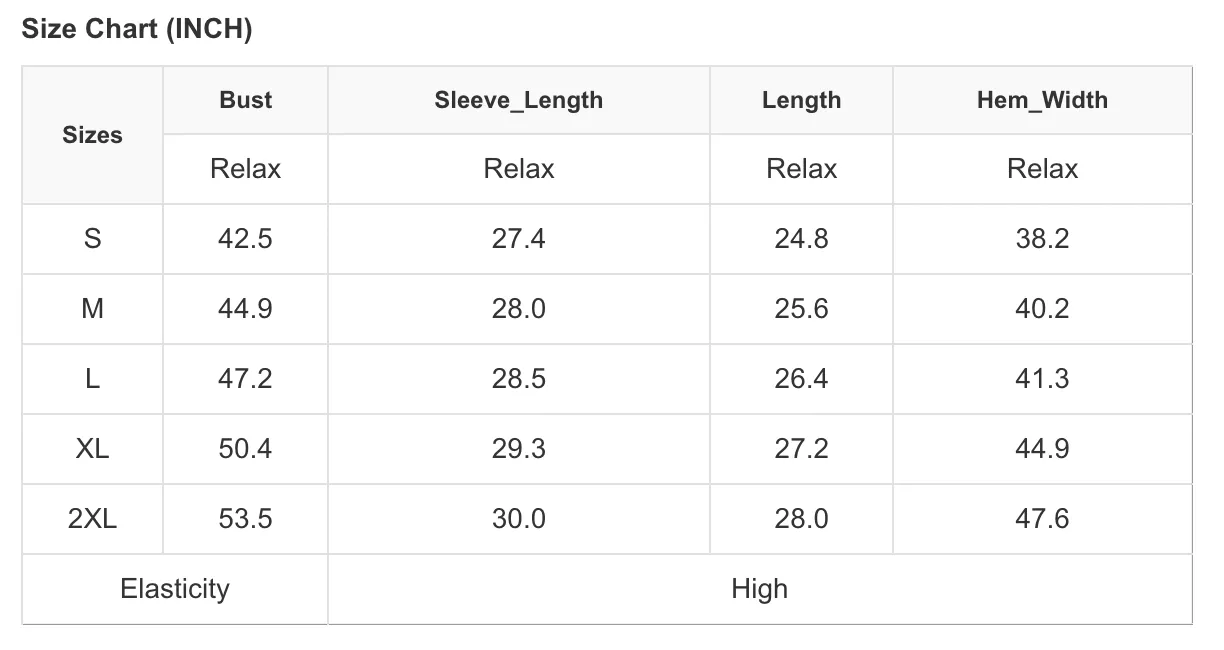Click sleeve length value 29.3
The width and height of the screenshot is (1224, 650).
click(x=518, y=449)
